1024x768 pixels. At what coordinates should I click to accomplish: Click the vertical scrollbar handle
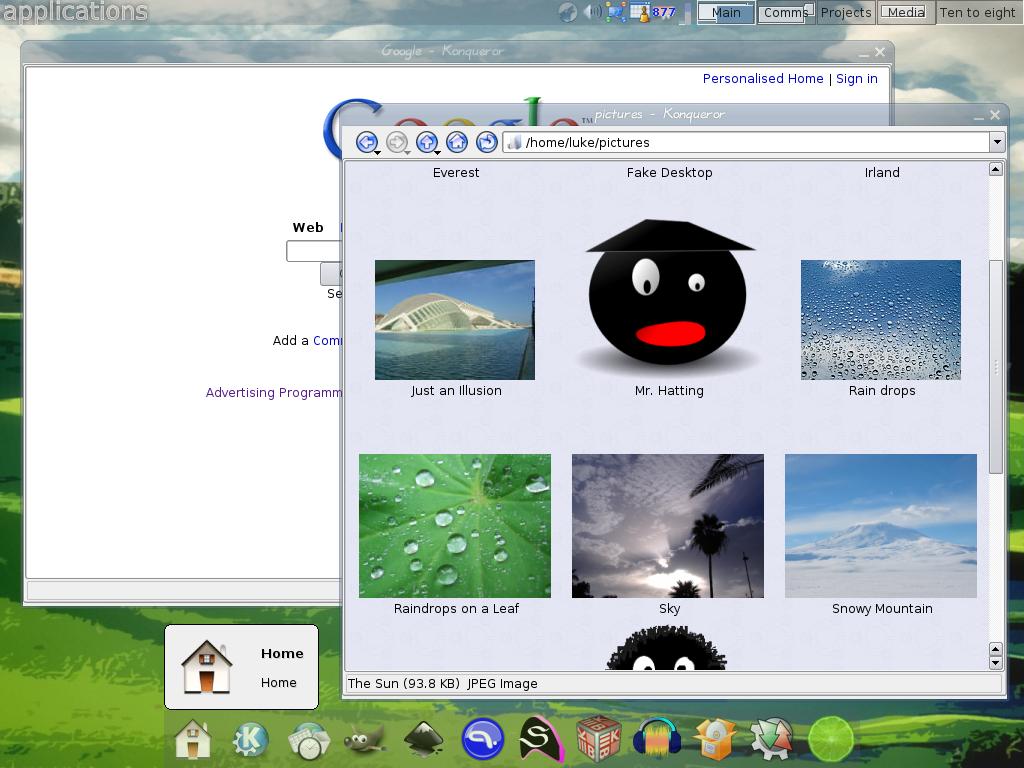995,366
